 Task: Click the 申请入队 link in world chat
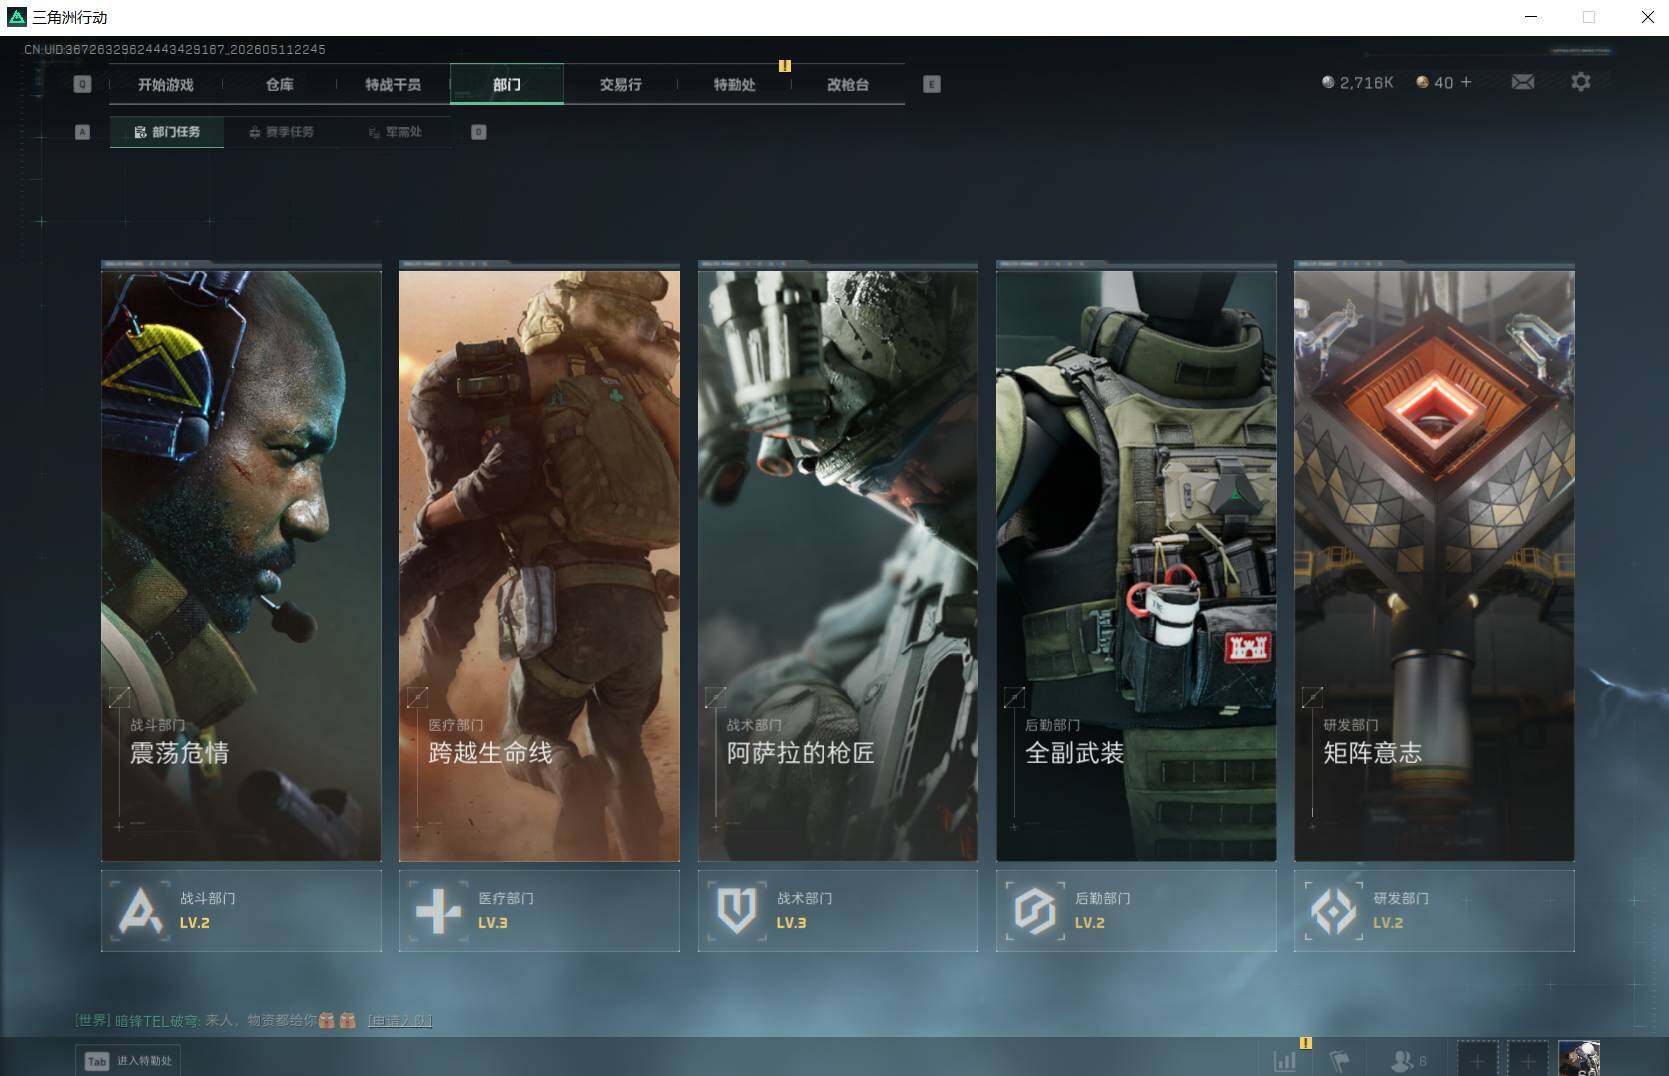pos(400,1021)
